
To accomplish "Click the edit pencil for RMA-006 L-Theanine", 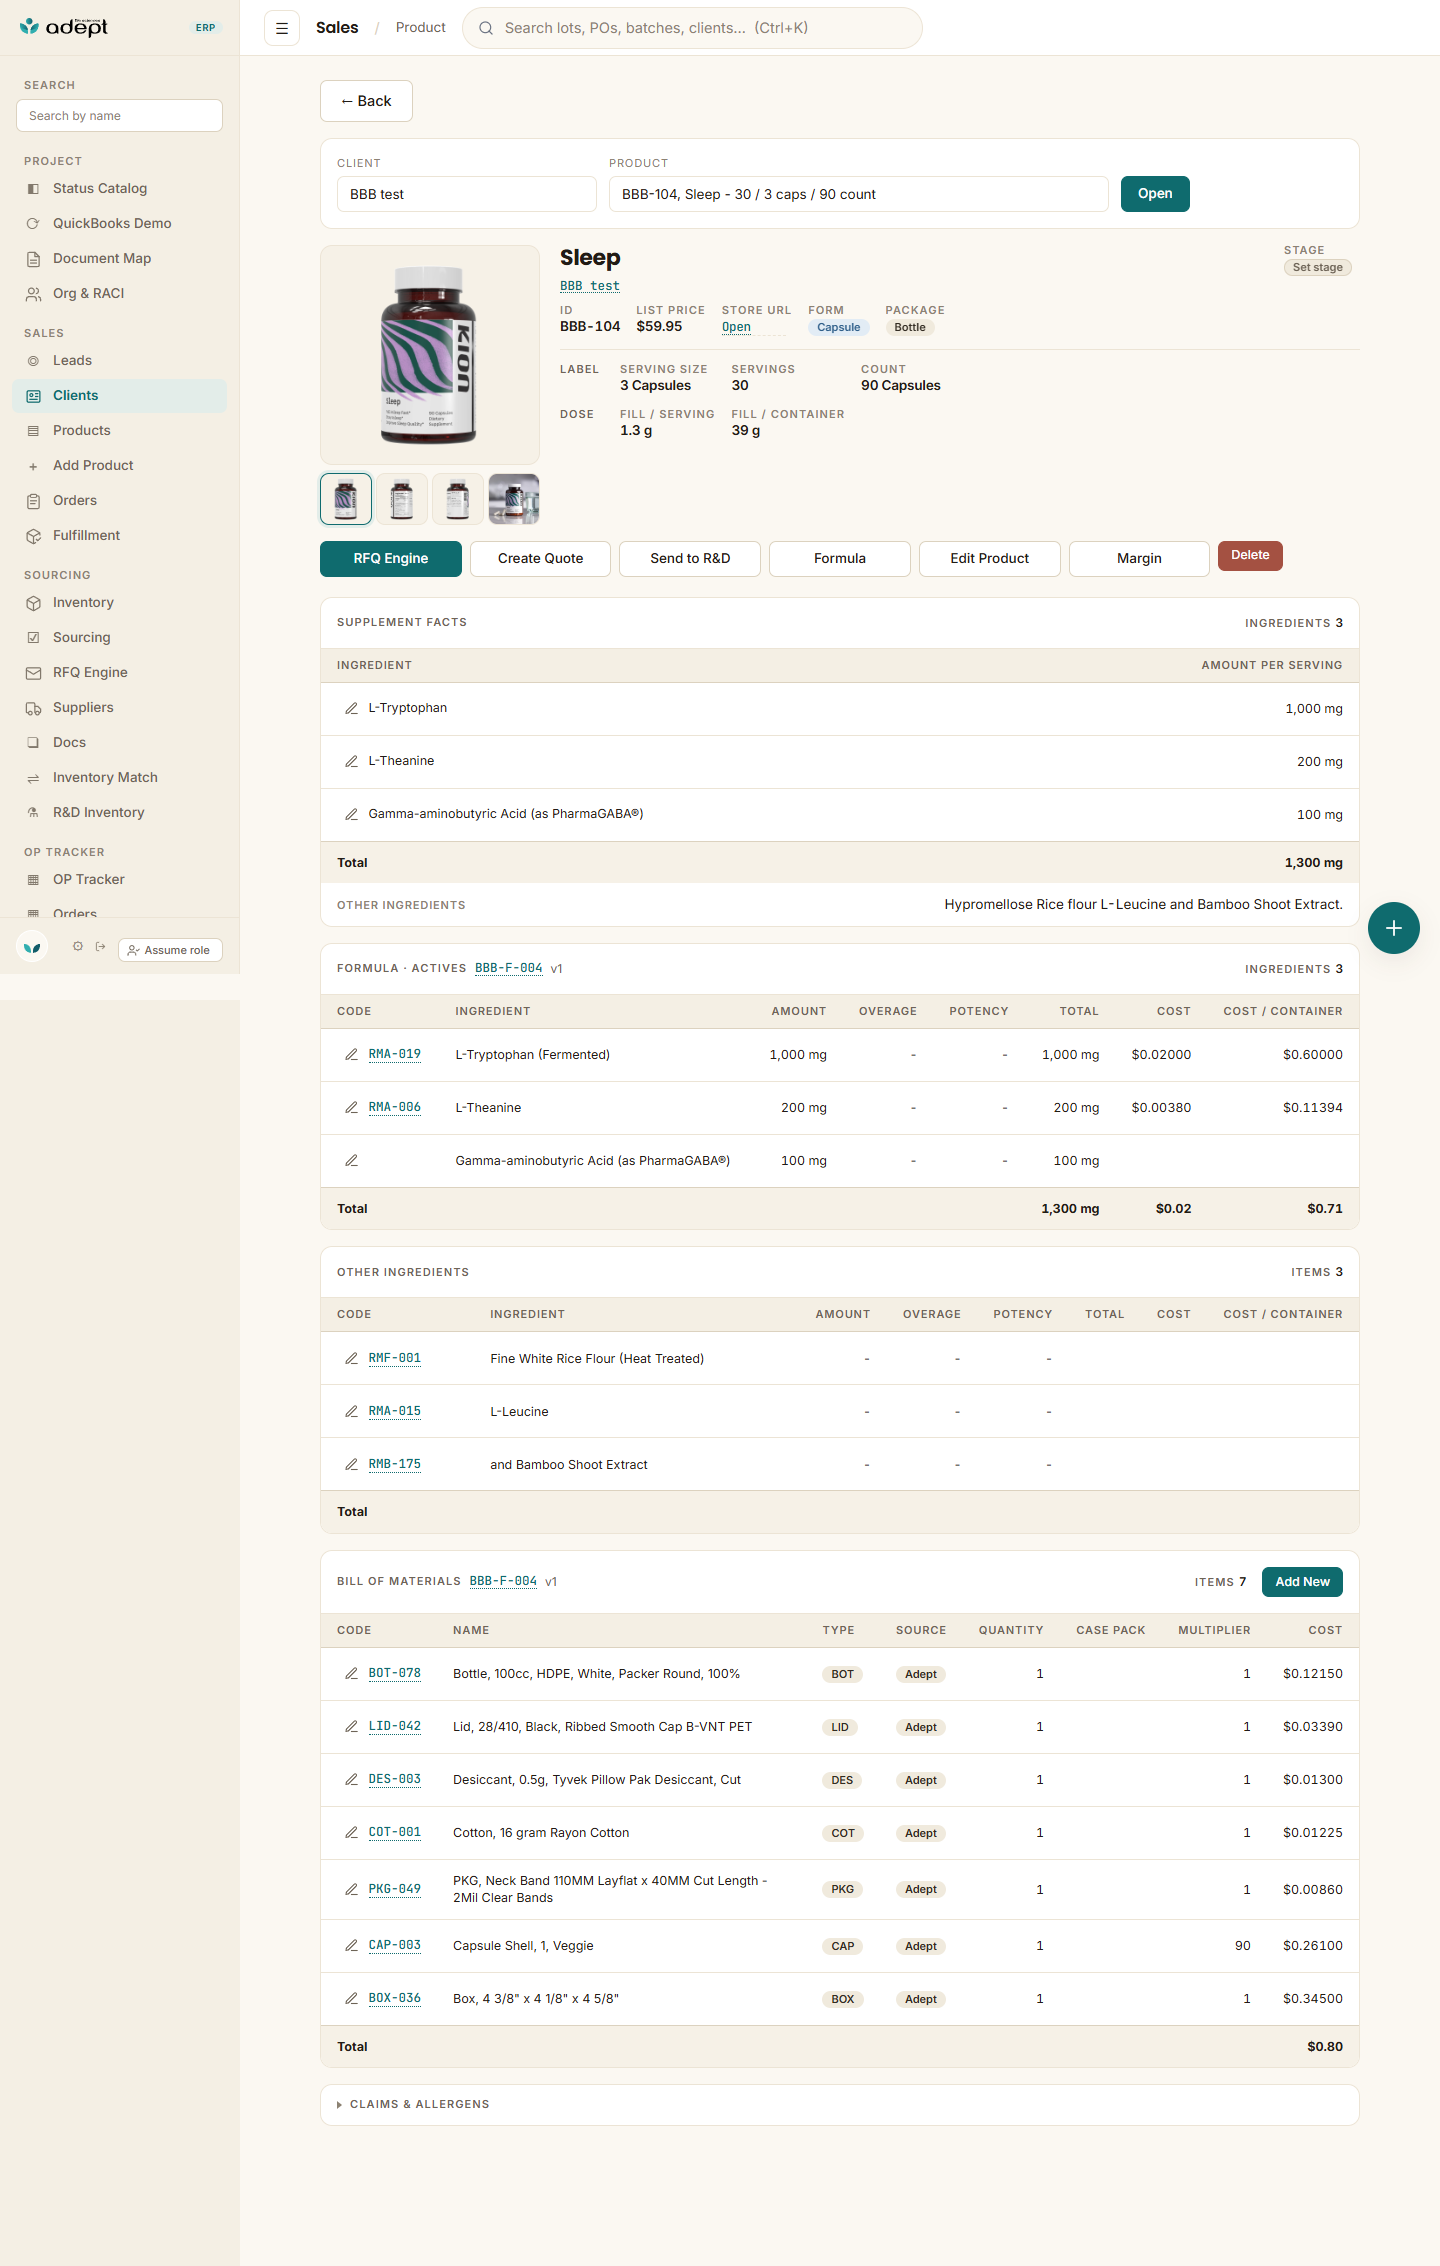I will [x=351, y=1108].
